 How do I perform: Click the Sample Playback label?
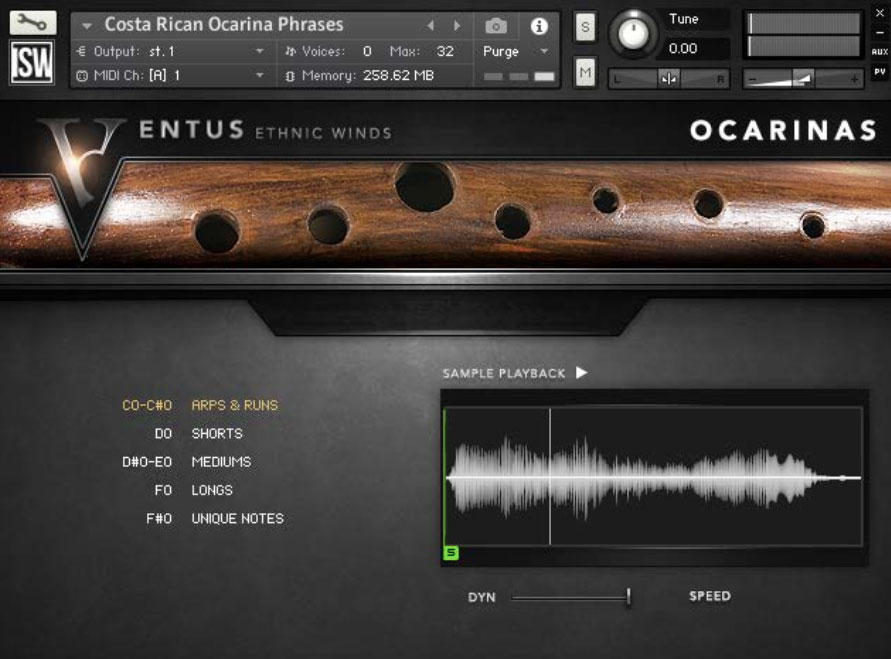(504, 373)
